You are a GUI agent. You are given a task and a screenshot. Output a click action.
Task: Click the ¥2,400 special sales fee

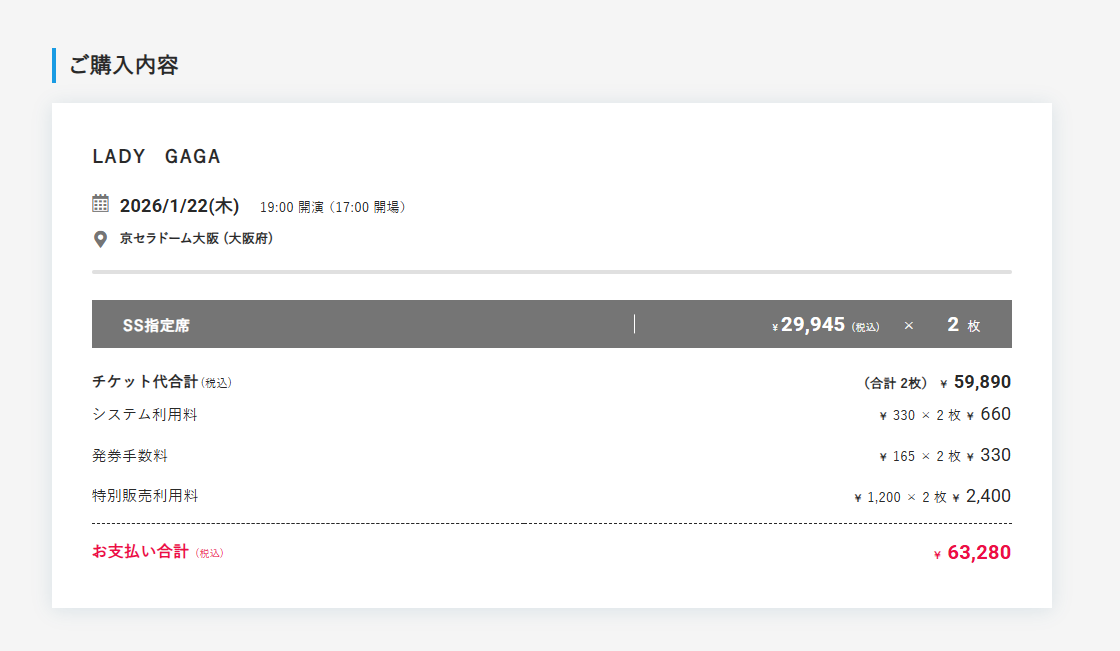click(981, 497)
